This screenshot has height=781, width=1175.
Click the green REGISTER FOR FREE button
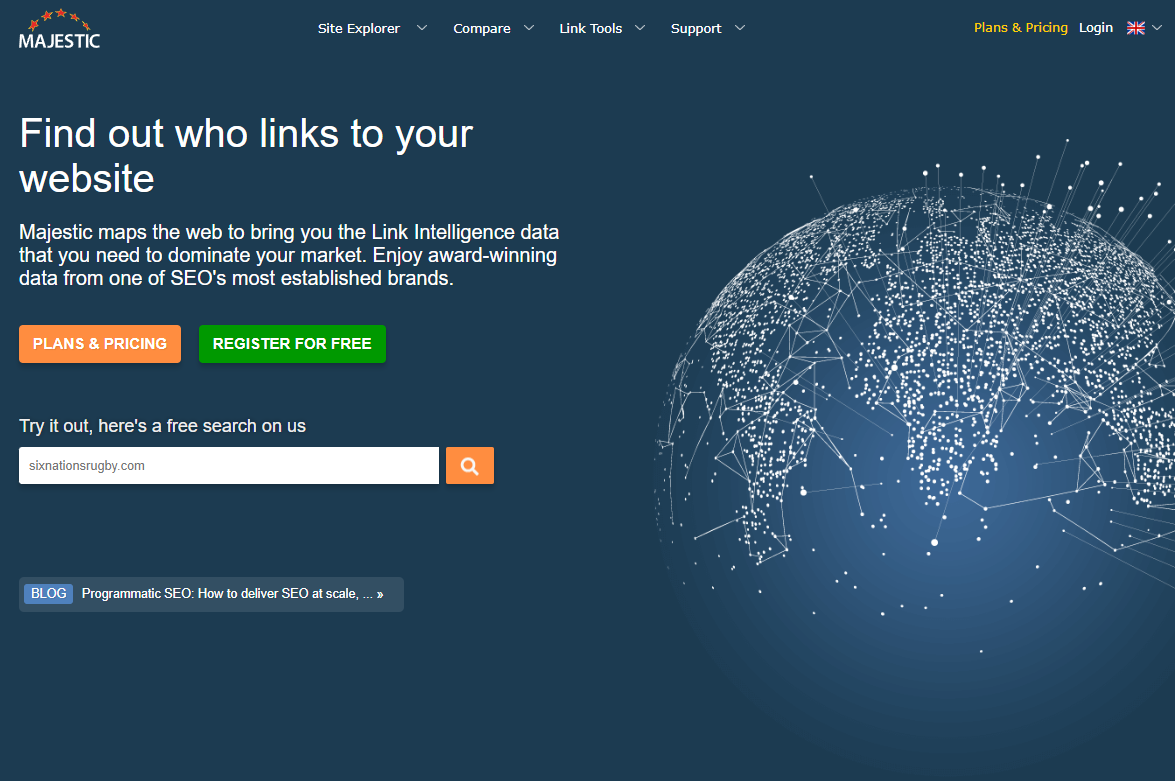tap(292, 344)
